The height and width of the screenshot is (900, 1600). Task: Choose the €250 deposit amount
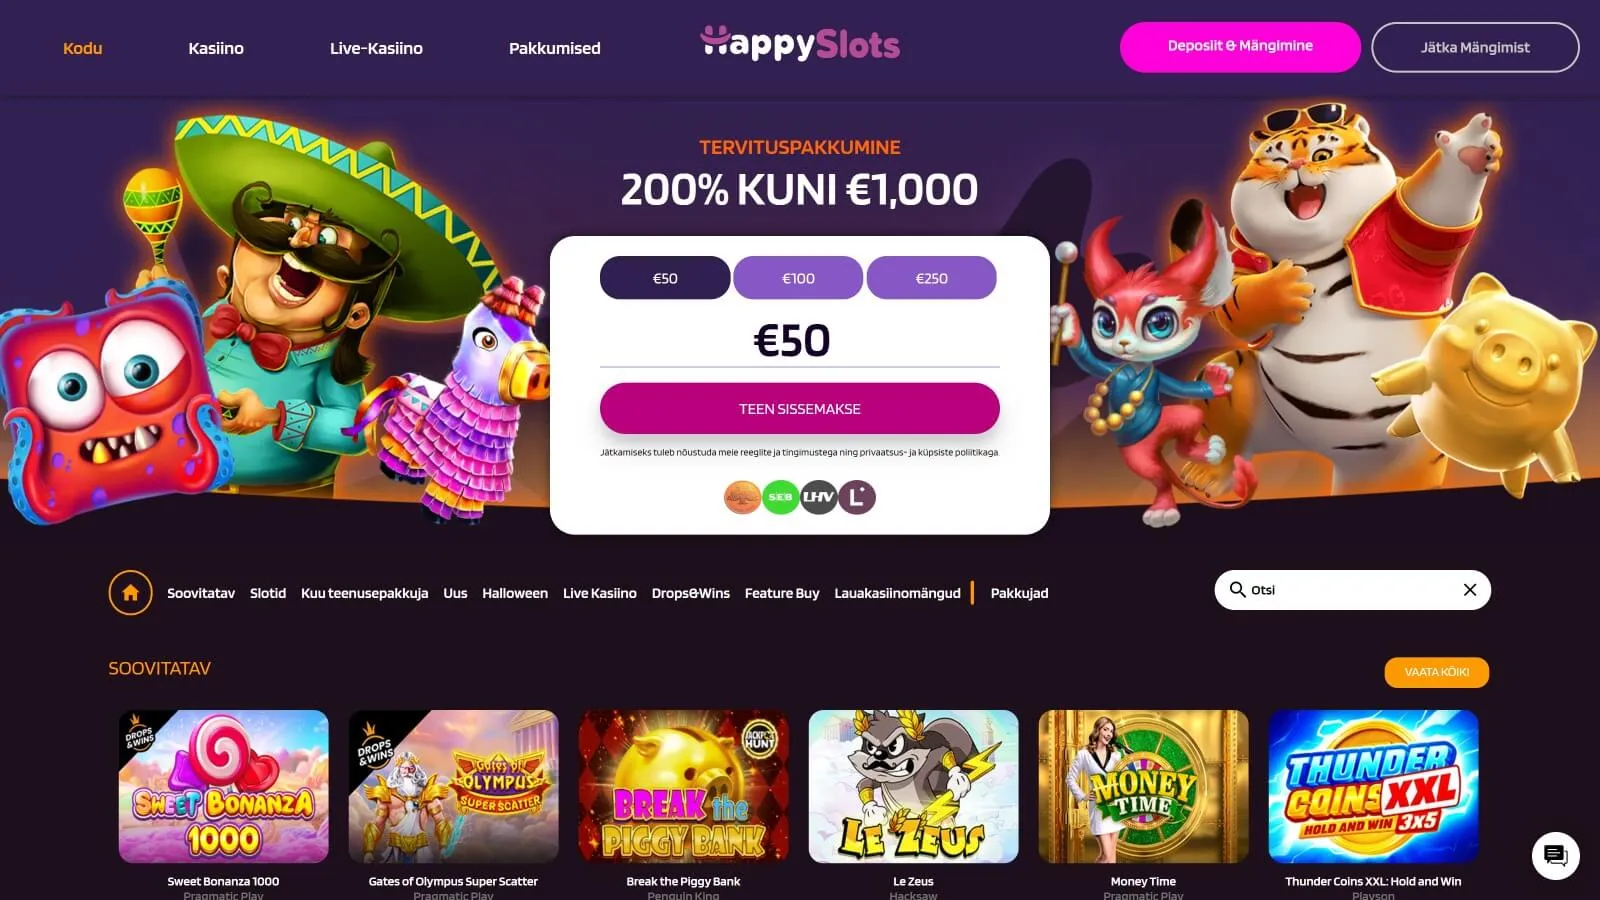click(931, 278)
